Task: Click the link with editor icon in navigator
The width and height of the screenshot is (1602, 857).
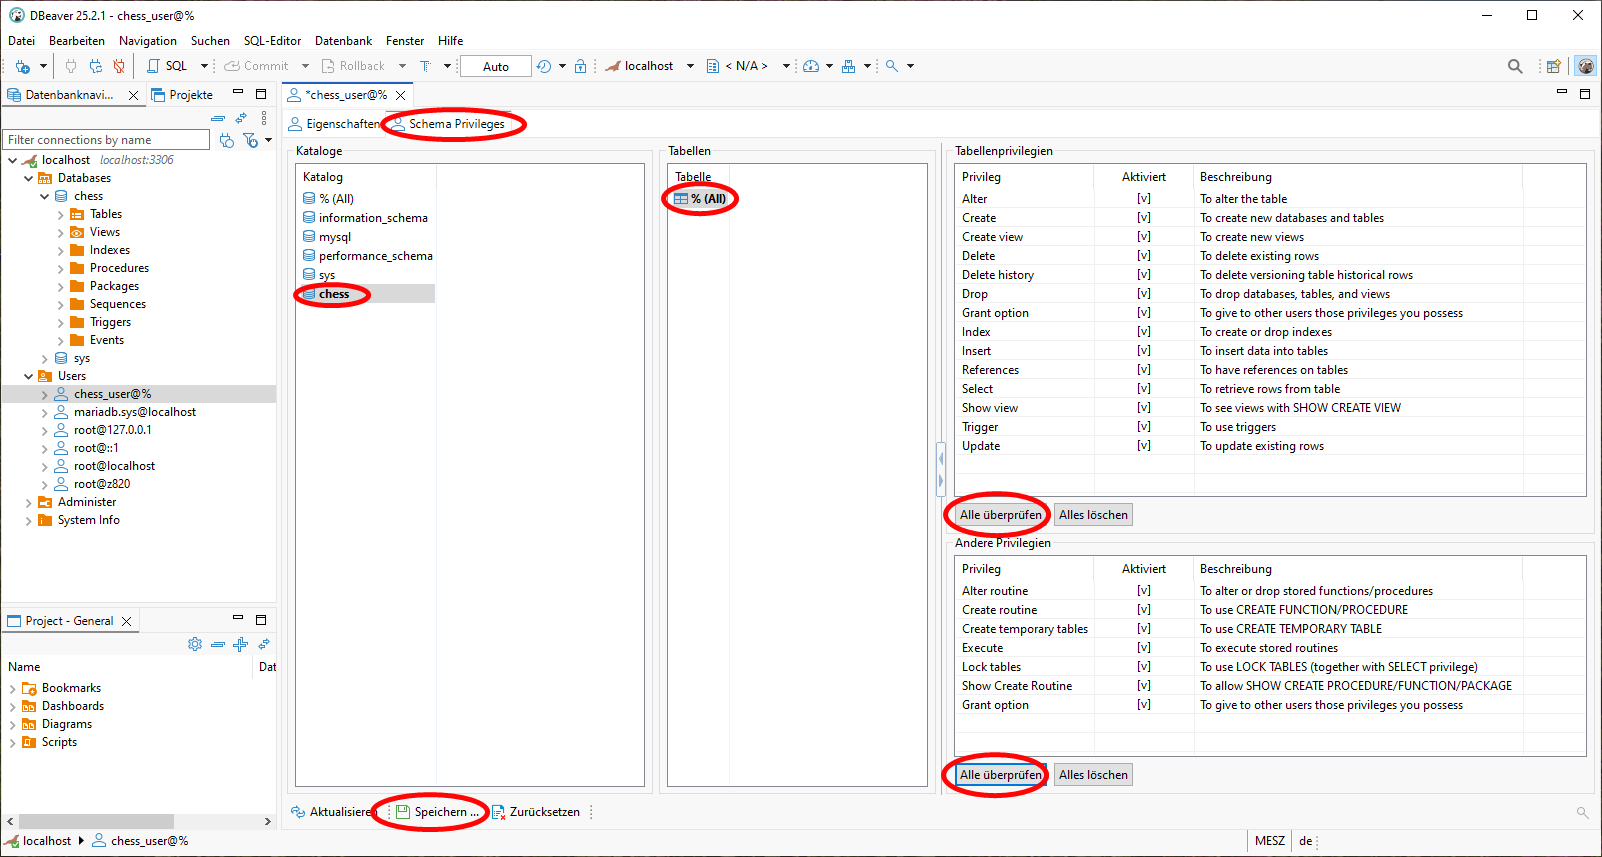Action: tap(241, 118)
